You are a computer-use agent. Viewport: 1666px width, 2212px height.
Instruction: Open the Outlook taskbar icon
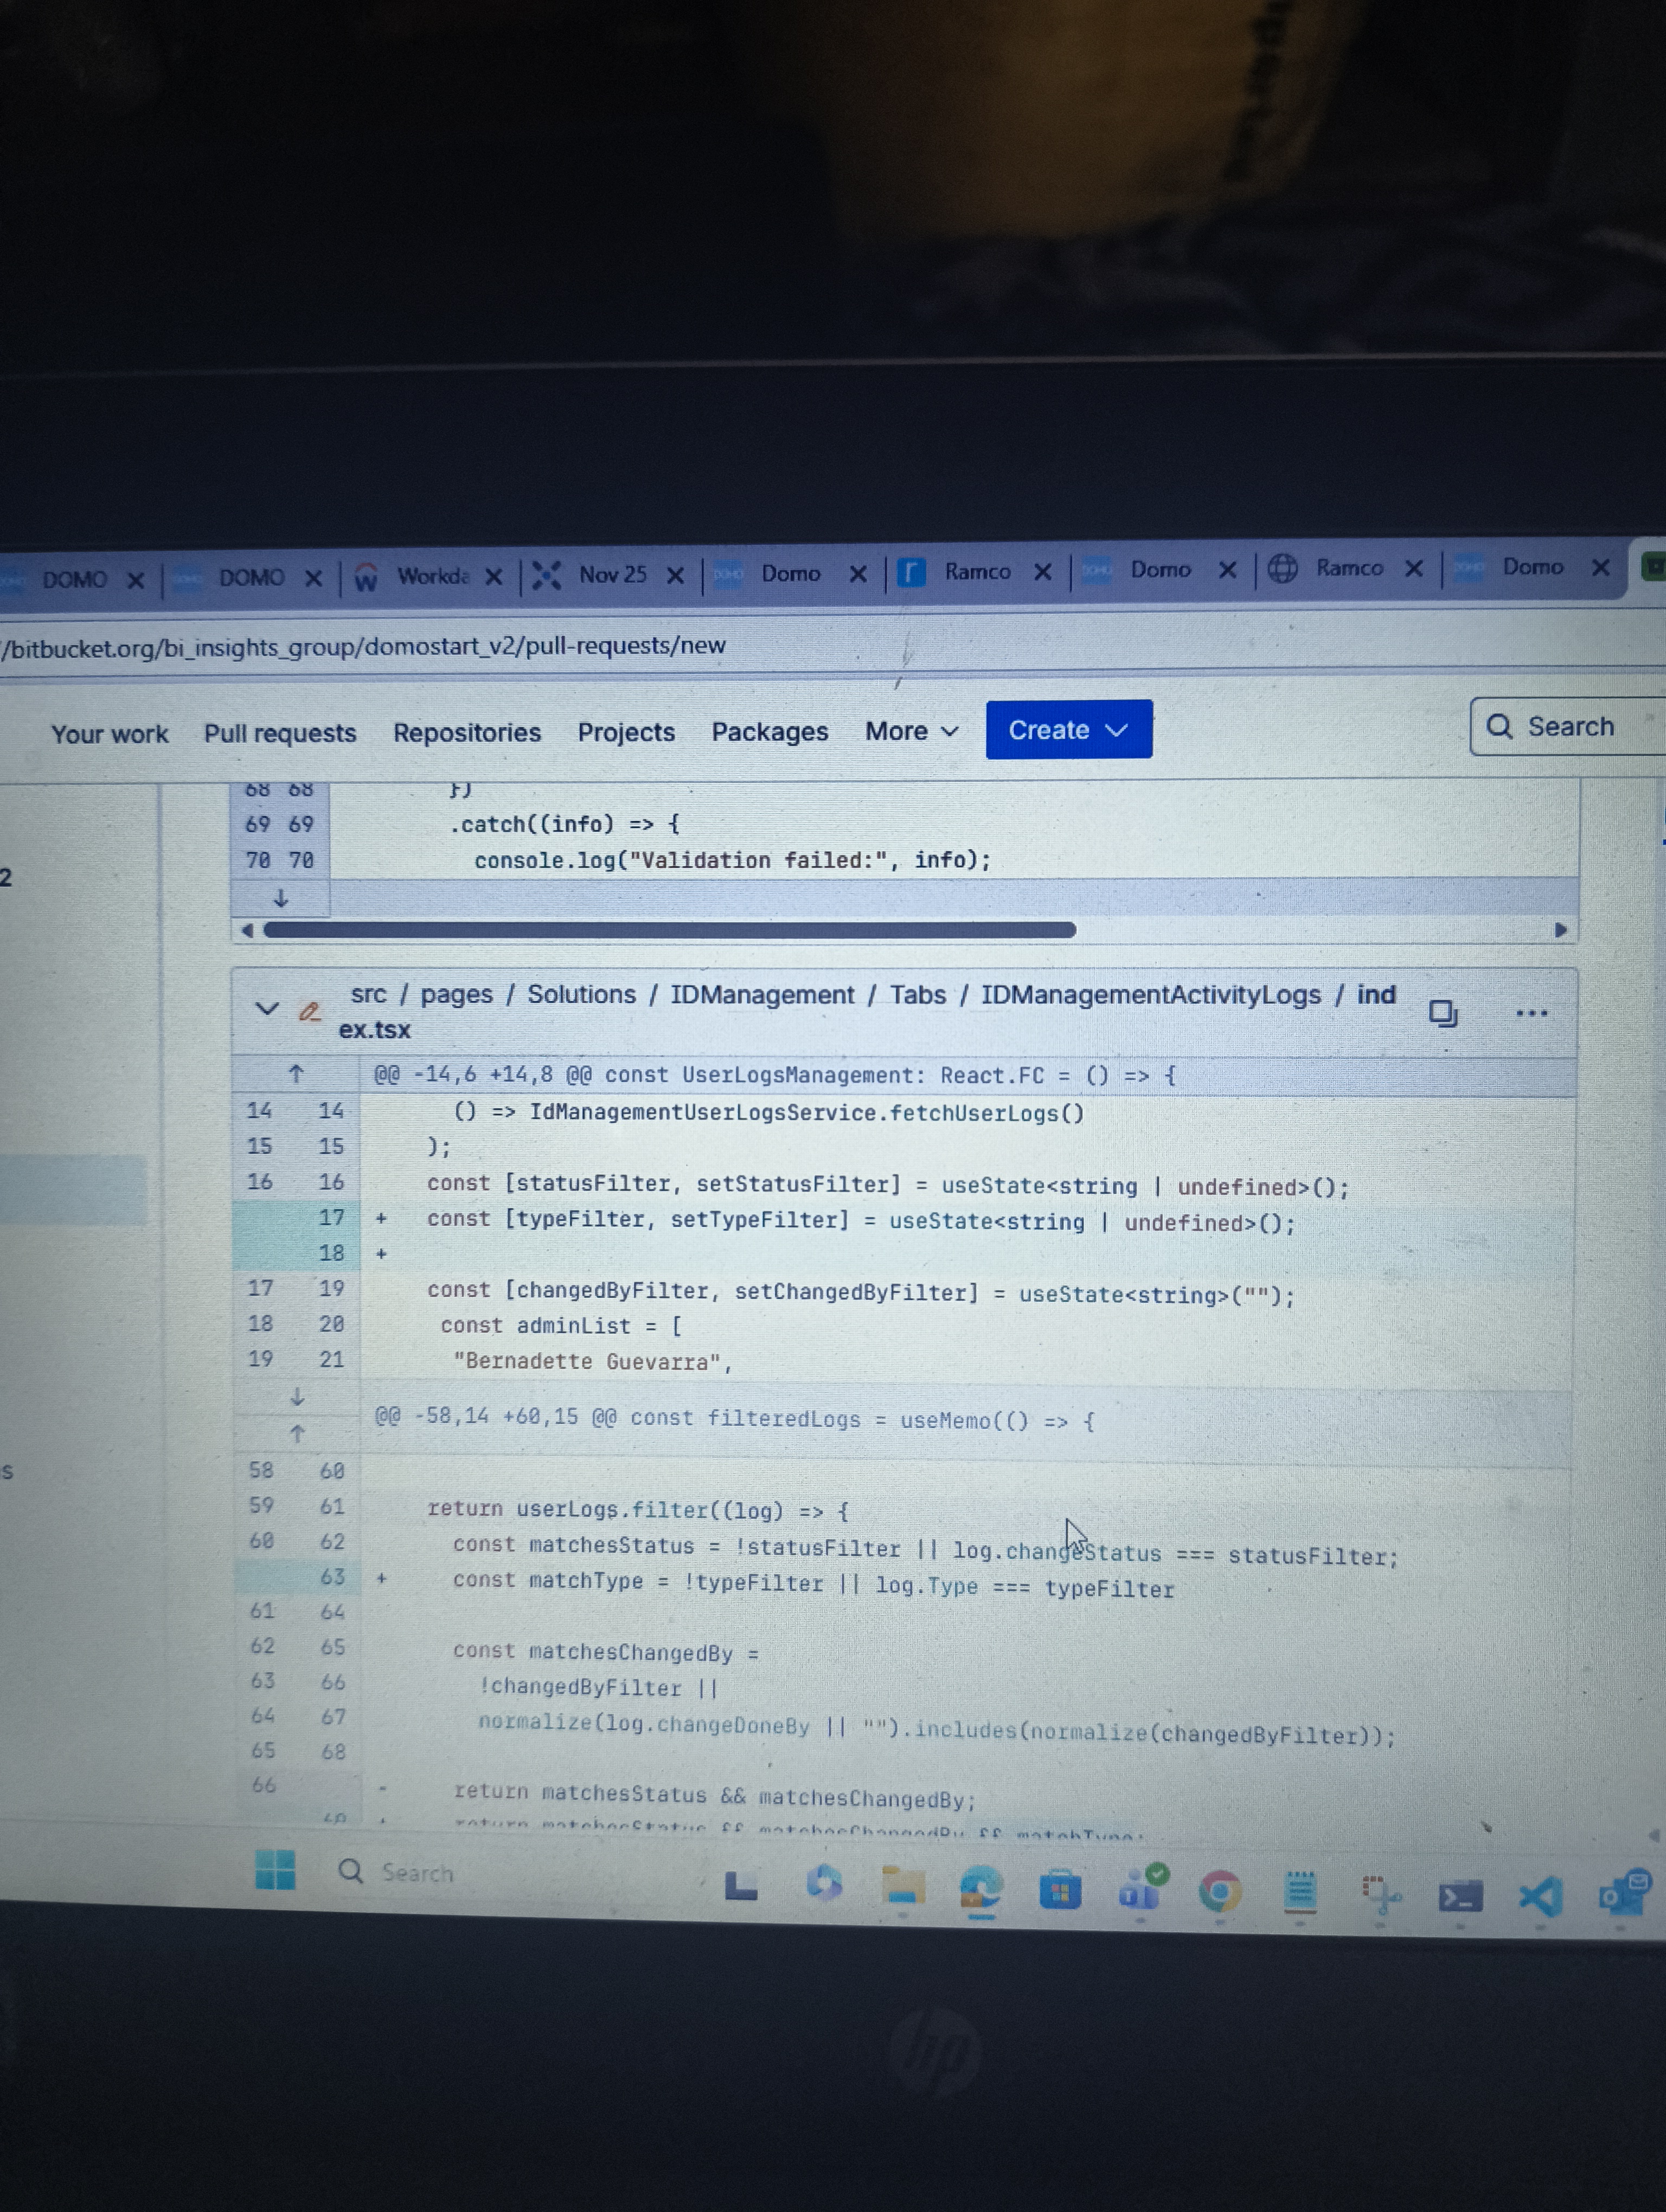click(1622, 1893)
